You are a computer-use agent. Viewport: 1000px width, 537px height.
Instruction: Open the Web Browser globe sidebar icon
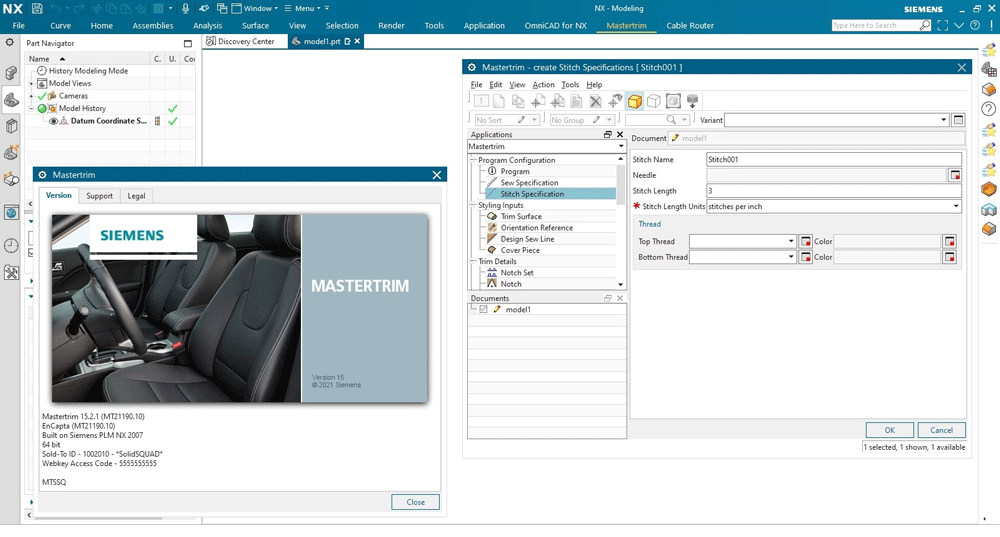pos(11,212)
